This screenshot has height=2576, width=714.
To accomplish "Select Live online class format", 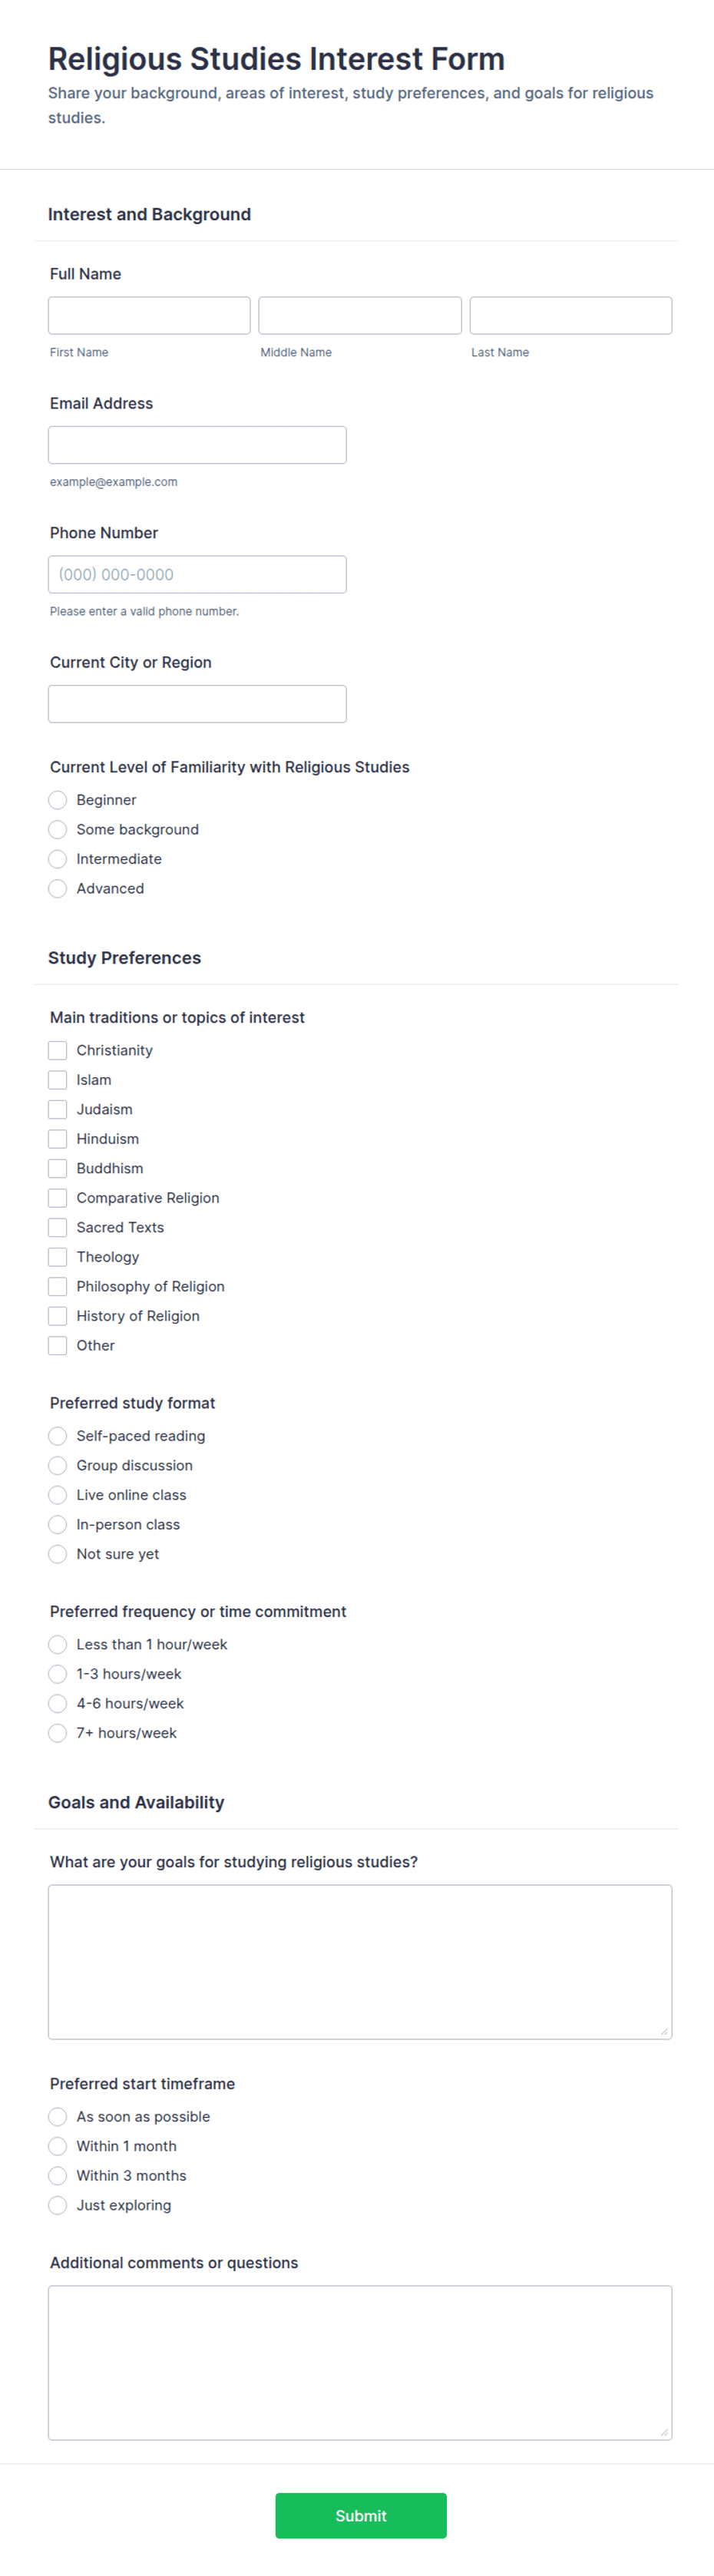I will point(58,1495).
